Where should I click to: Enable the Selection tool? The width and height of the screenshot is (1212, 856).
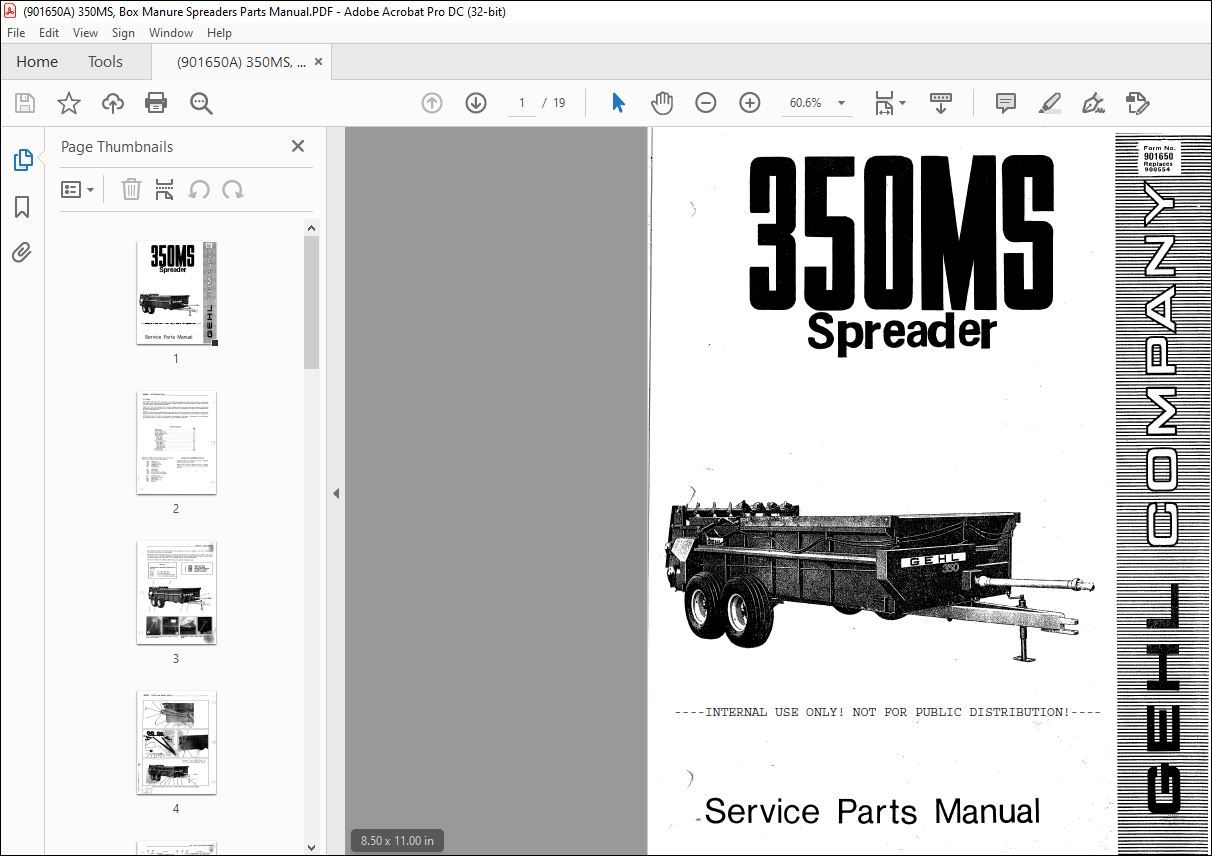(618, 102)
